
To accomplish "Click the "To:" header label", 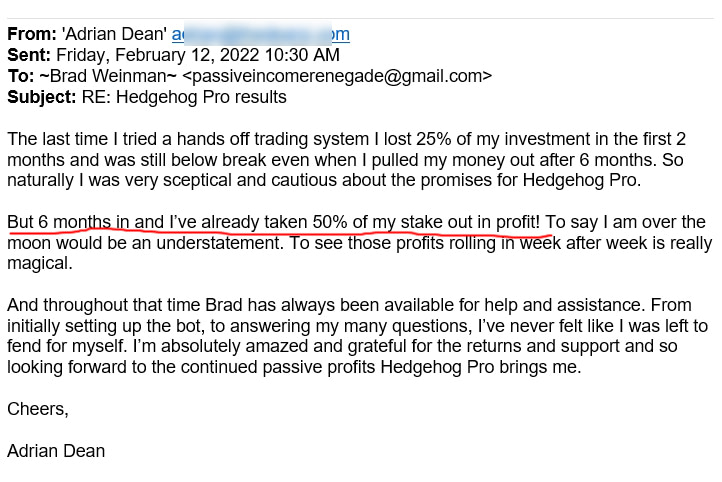I will (x=20, y=76).
